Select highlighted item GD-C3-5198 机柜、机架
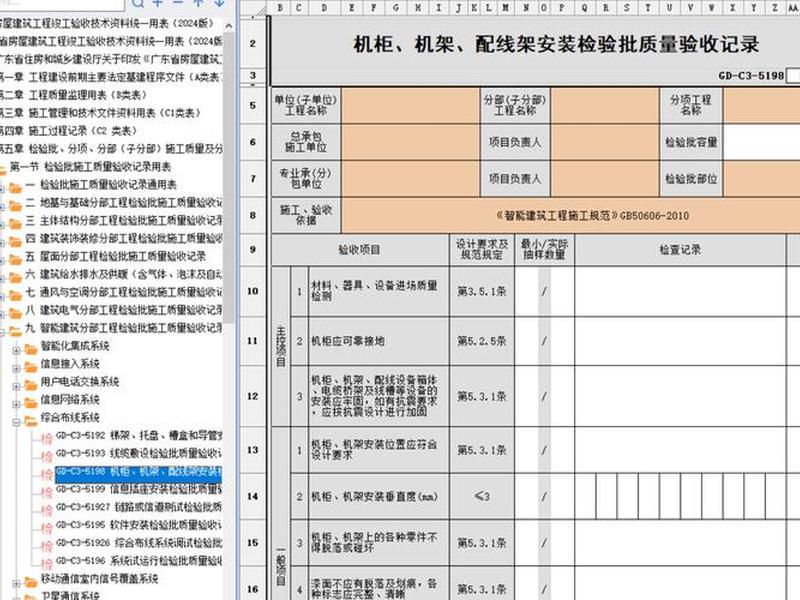Image resolution: width=800 pixels, height=600 pixels. (x=139, y=472)
